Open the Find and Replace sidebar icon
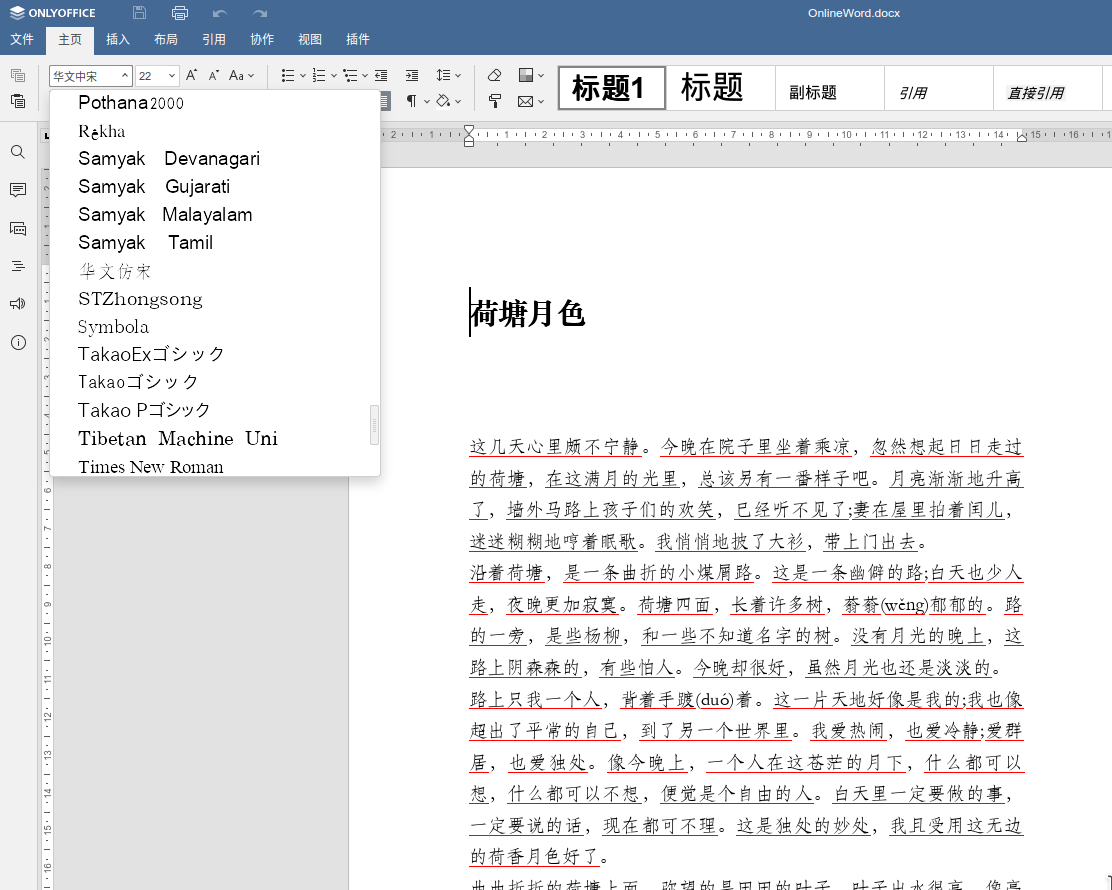 (18, 152)
